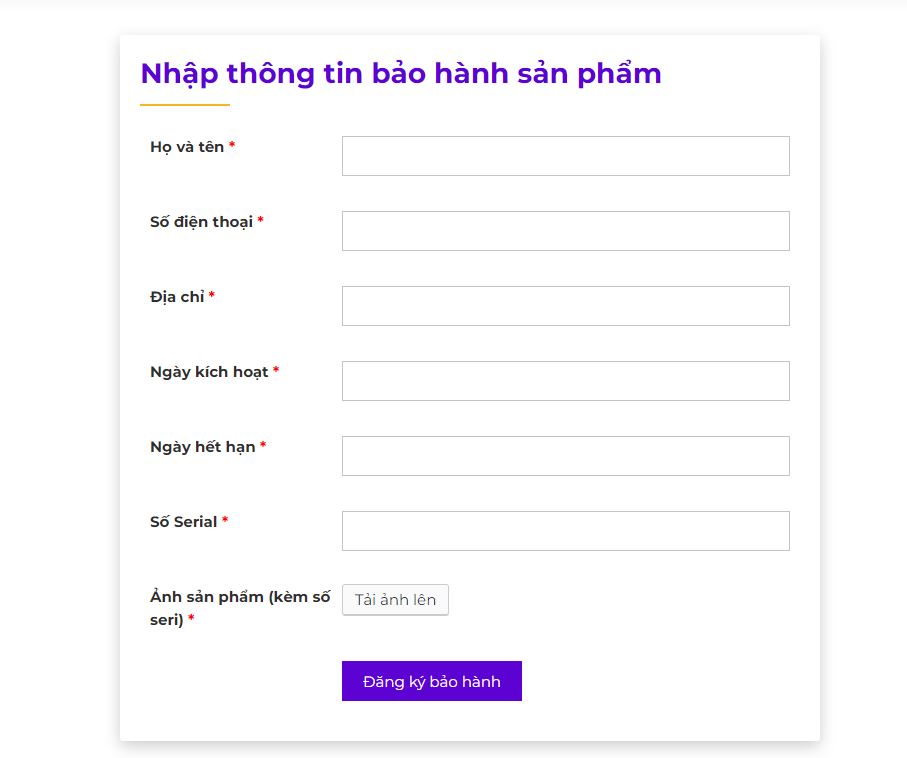The image size is (907, 758).
Task: Click the Họ và tên label text
Action: pos(187,147)
